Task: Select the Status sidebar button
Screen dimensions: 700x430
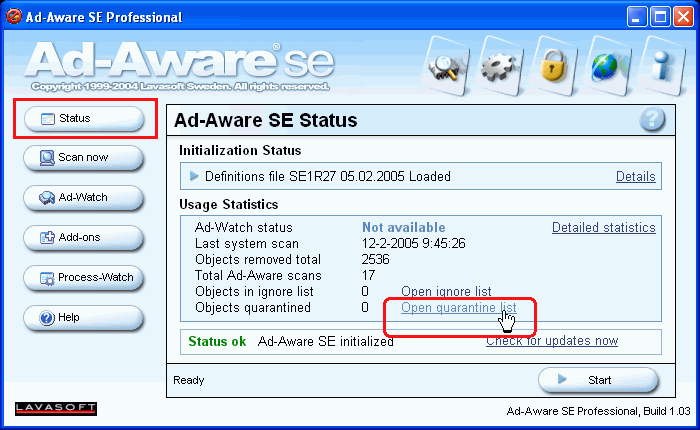Action: coord(84,118)
